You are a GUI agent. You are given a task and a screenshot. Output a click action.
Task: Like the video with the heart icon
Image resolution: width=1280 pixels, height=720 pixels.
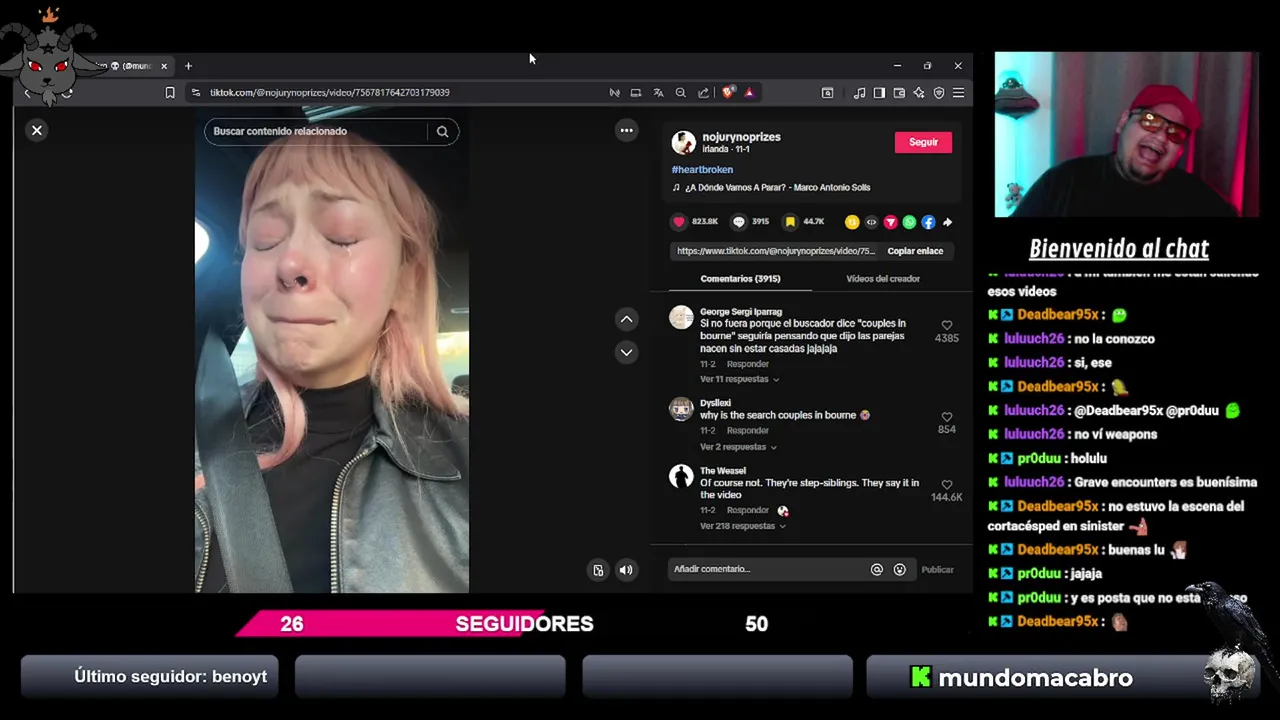[679, 222]
